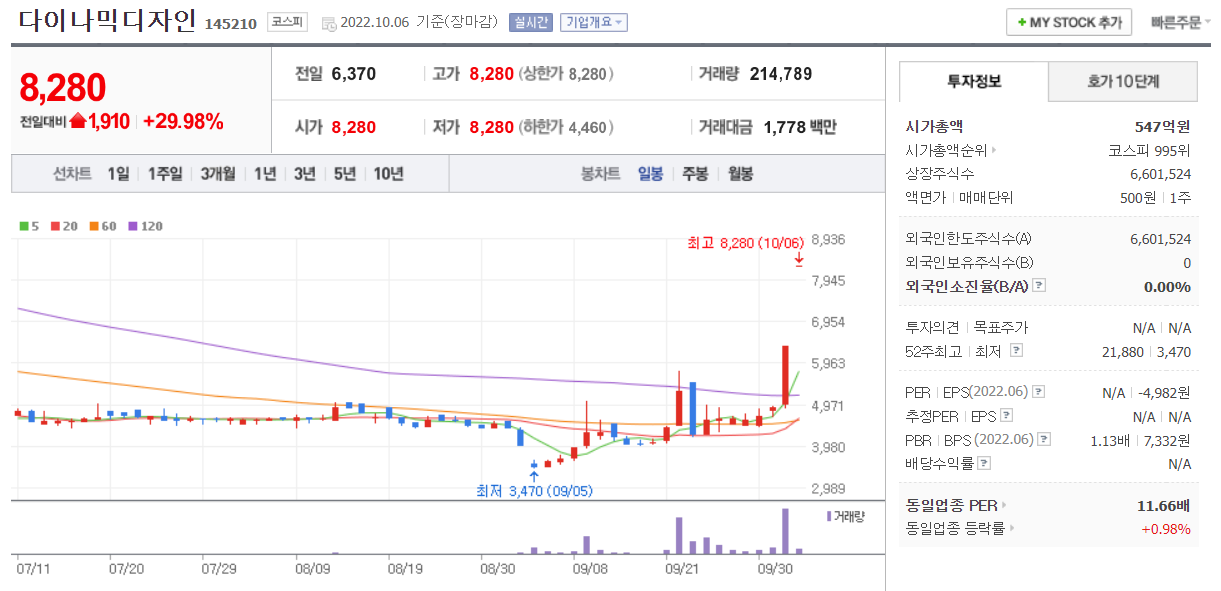This screenshot has width=1221, height=591.
Task: Click the blue up arrow marking 최저 price
Action: (534, 475)
